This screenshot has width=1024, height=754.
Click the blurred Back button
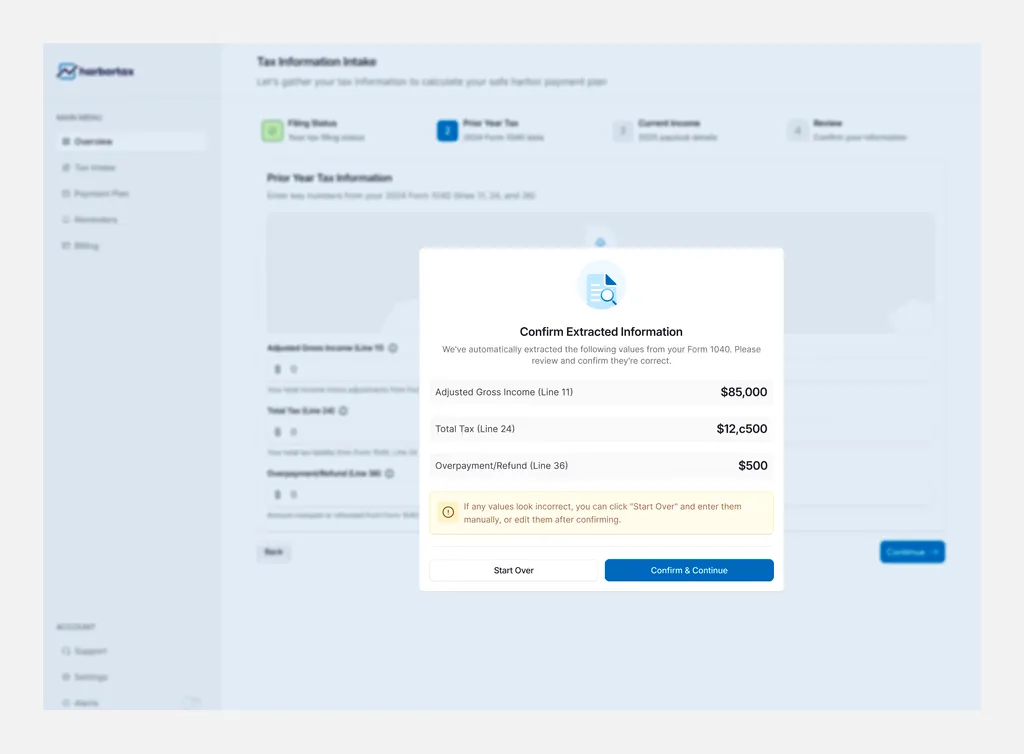coord(274,552)
